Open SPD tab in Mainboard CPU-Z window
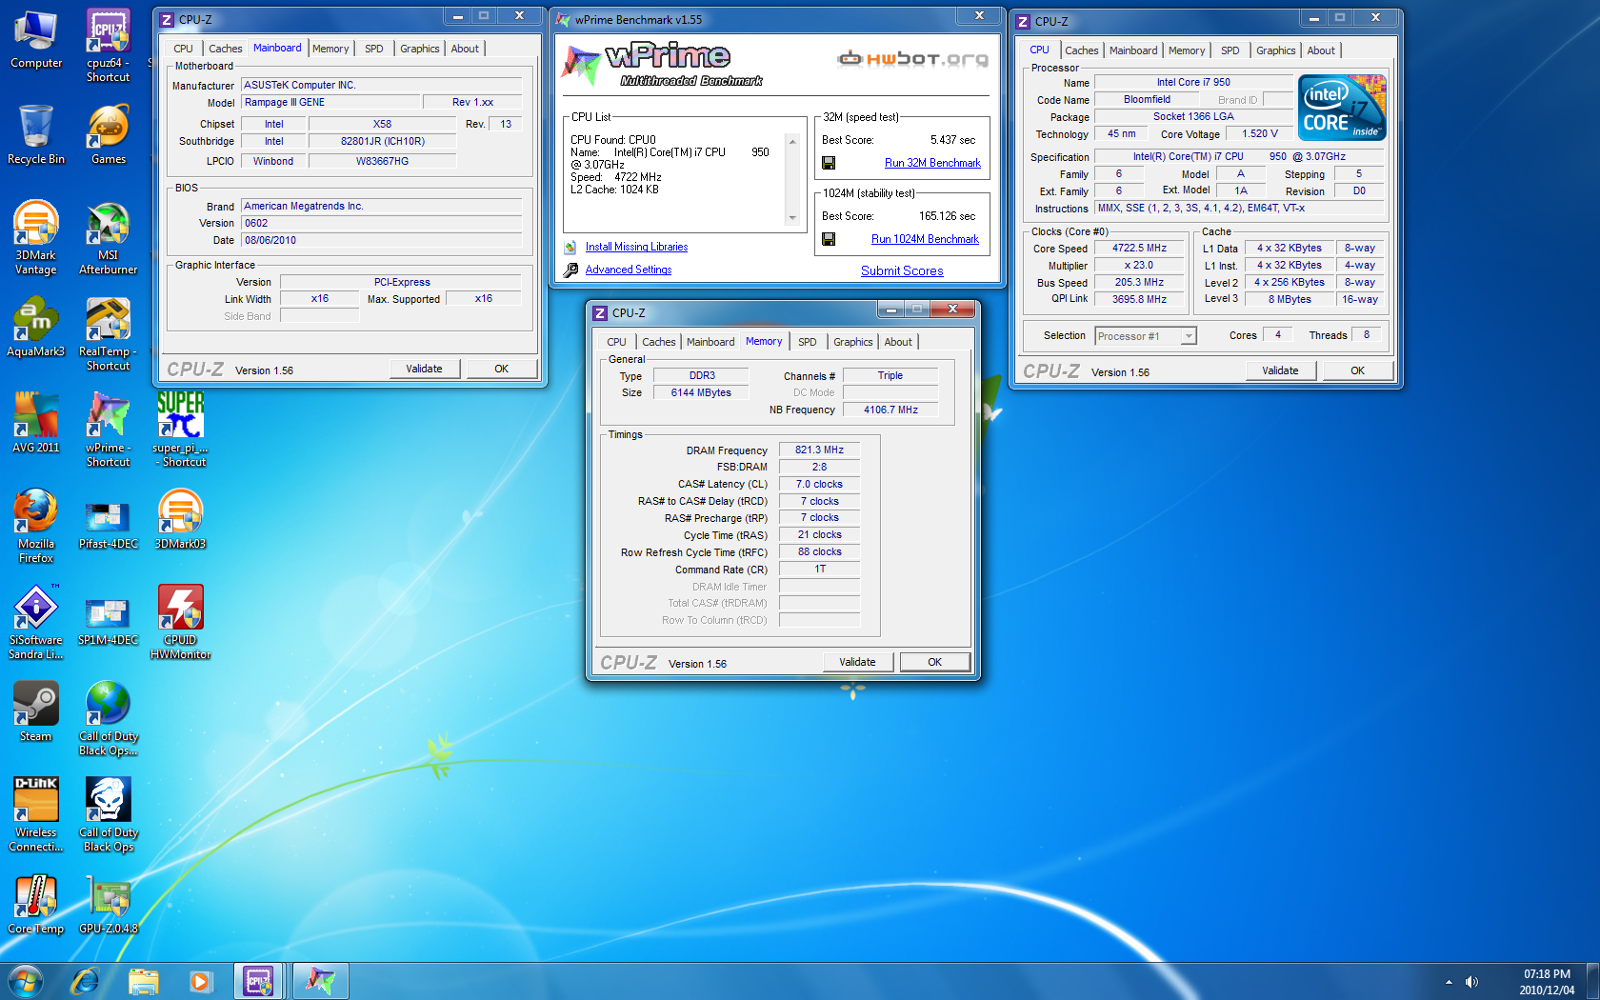This screenshot has height=1000, width=1600. click(374, 48)
